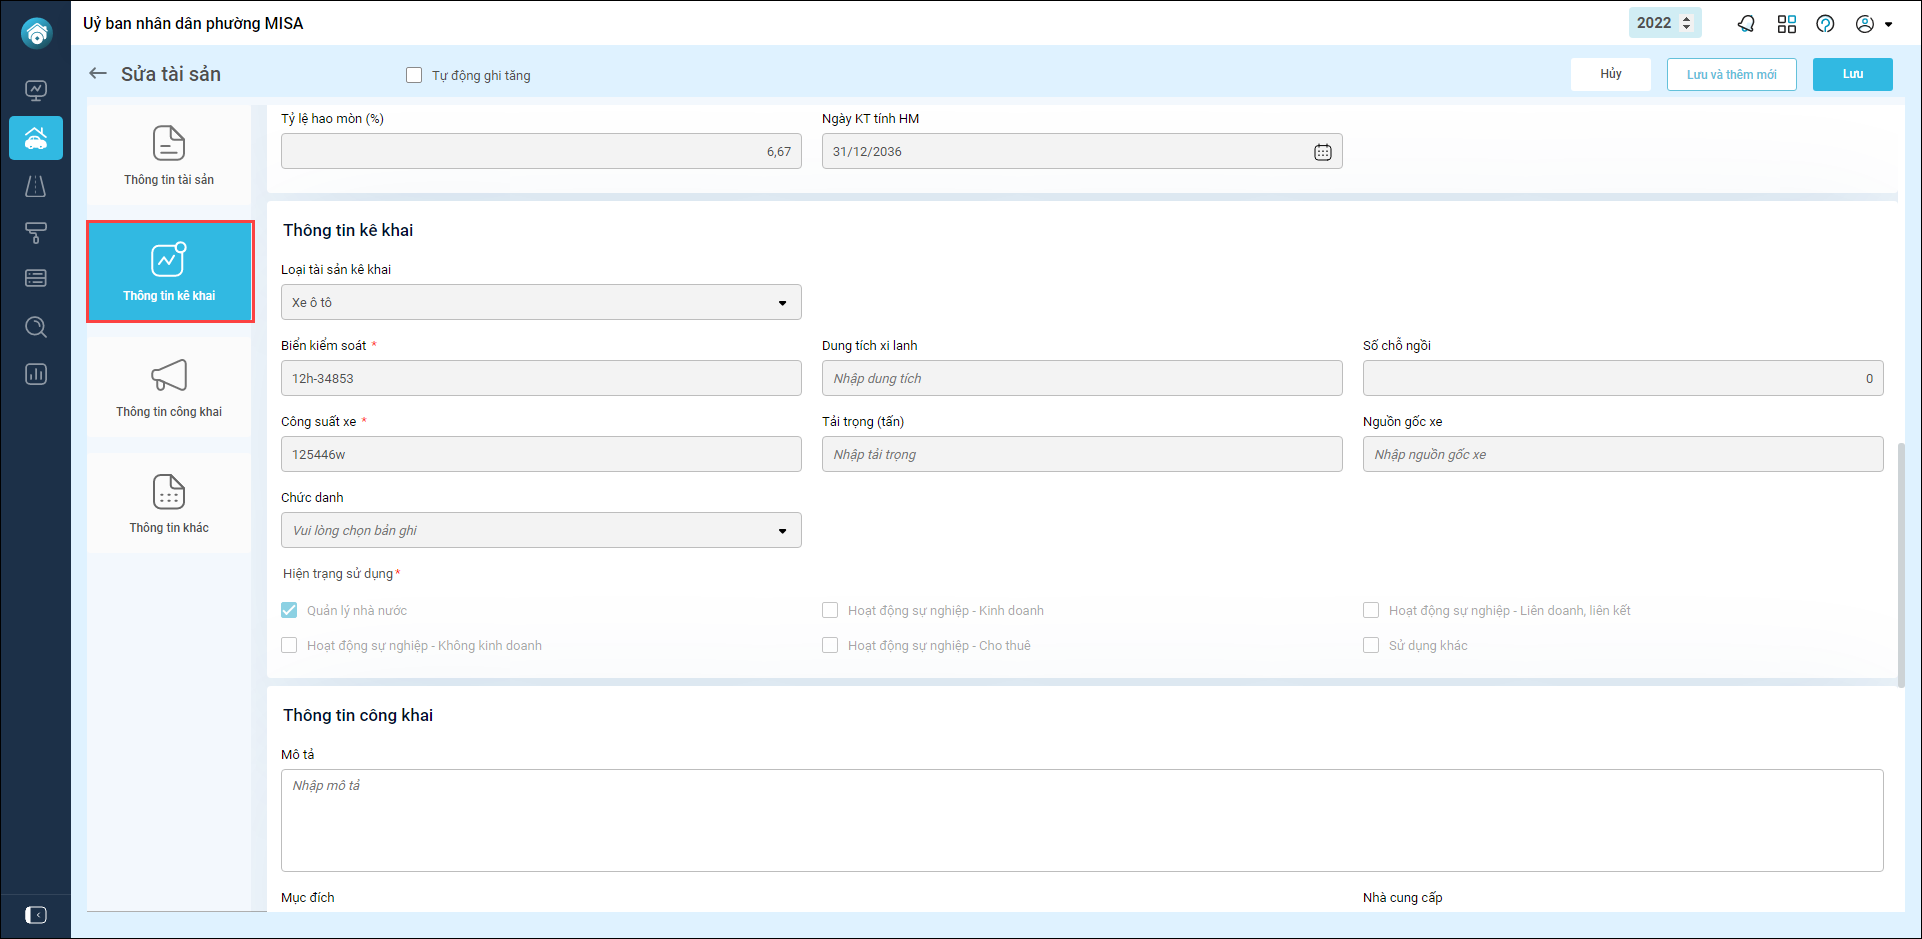The height and width of the screenshot is (939, 1922).
Task: Open the user account profile icon
Action: coord(1865,23)
